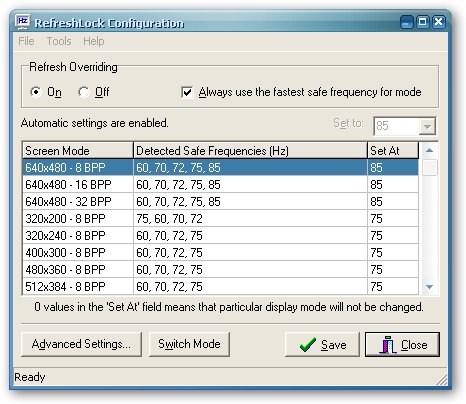Select the 640x480 - 8 BPP row

pyautogui.click(x=220, y=167)
